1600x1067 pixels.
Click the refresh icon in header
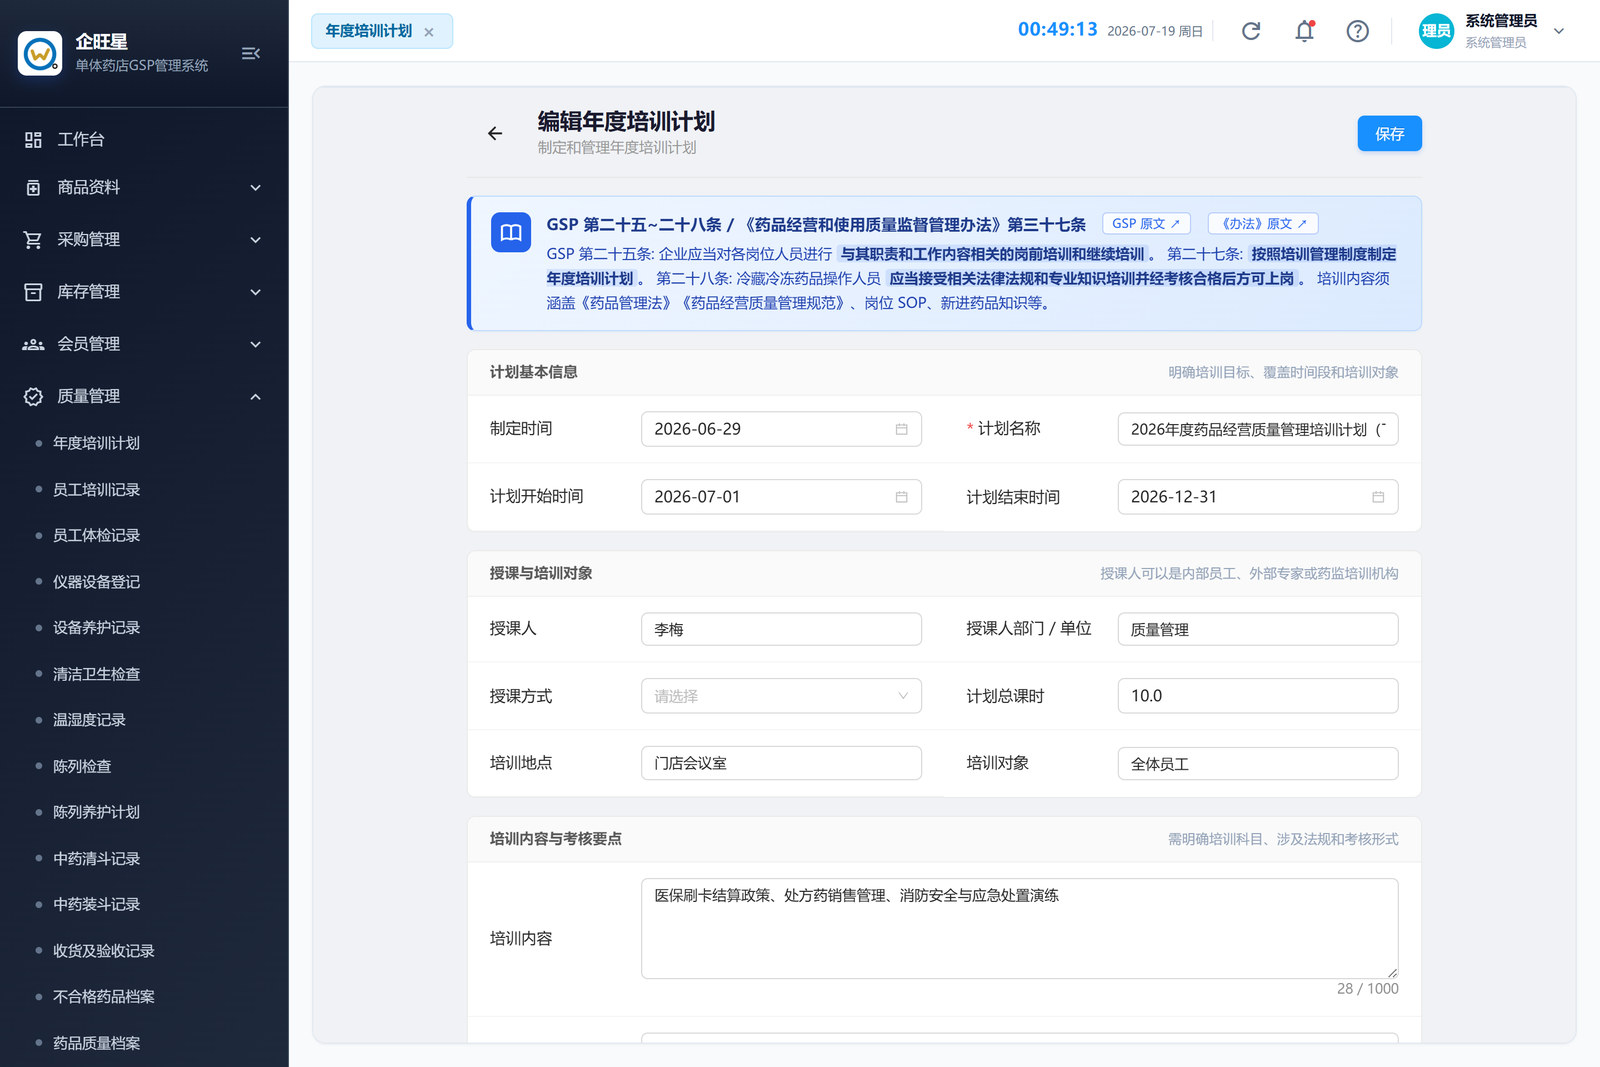1251,31
